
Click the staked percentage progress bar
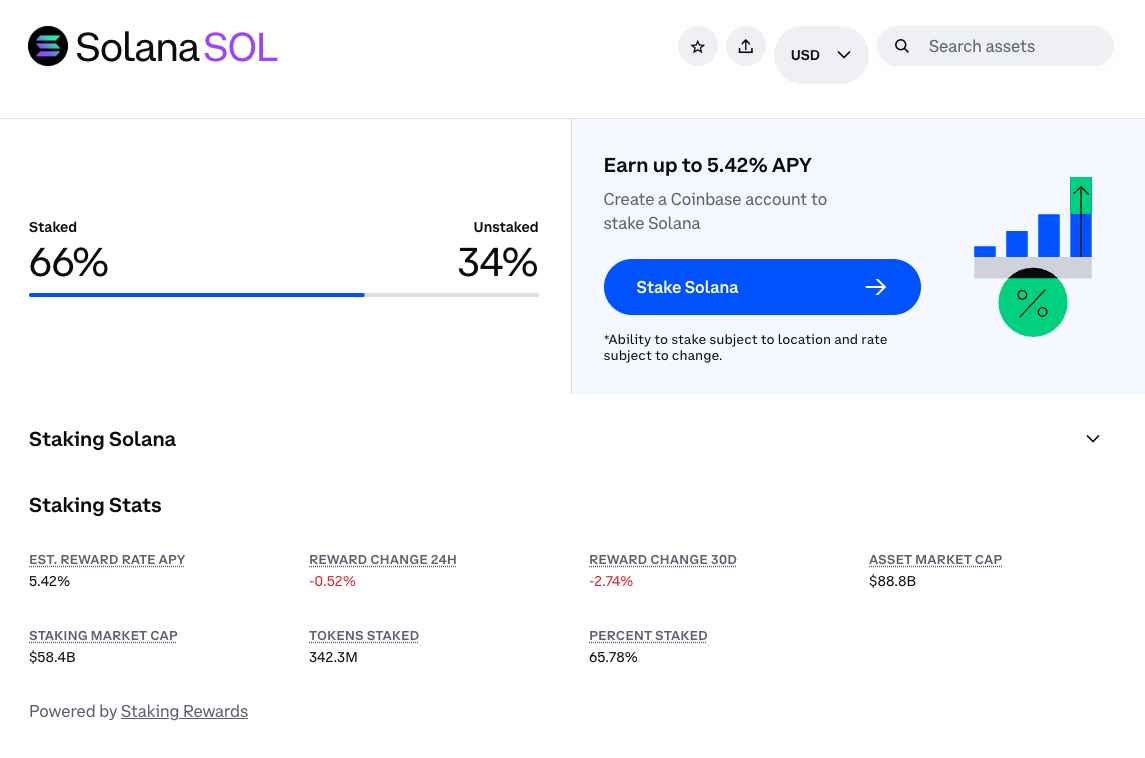(283, 295)
